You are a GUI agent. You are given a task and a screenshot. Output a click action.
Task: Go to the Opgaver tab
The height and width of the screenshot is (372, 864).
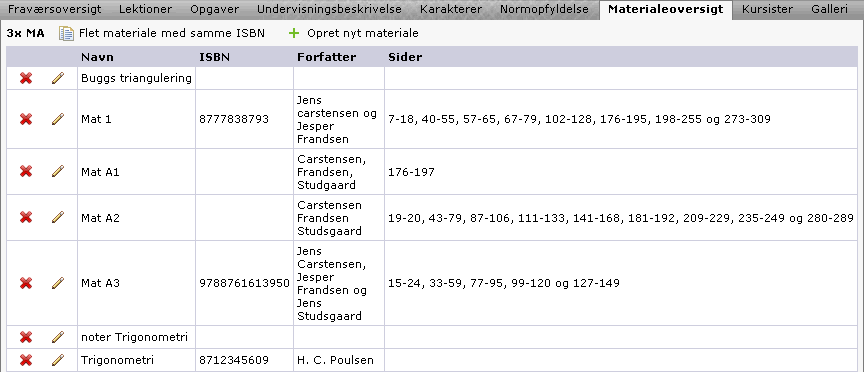pos(214,9)
